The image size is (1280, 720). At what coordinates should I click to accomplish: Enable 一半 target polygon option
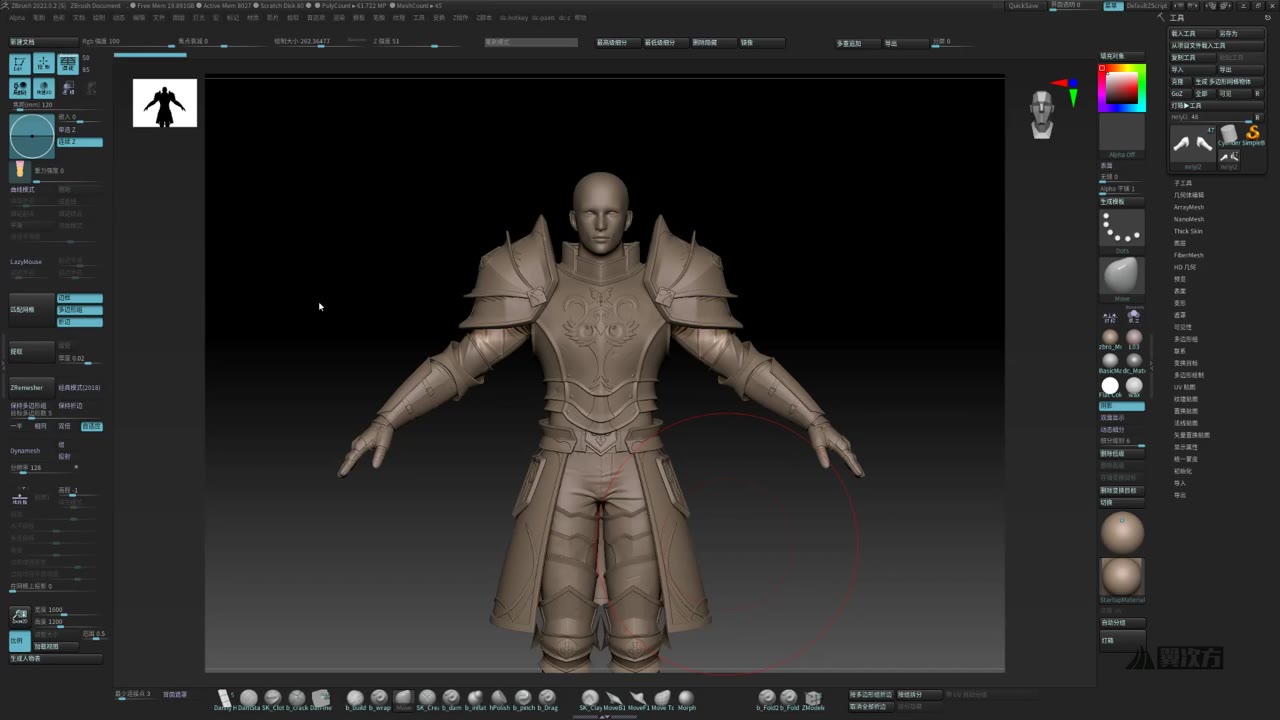(x=17, y=426)
